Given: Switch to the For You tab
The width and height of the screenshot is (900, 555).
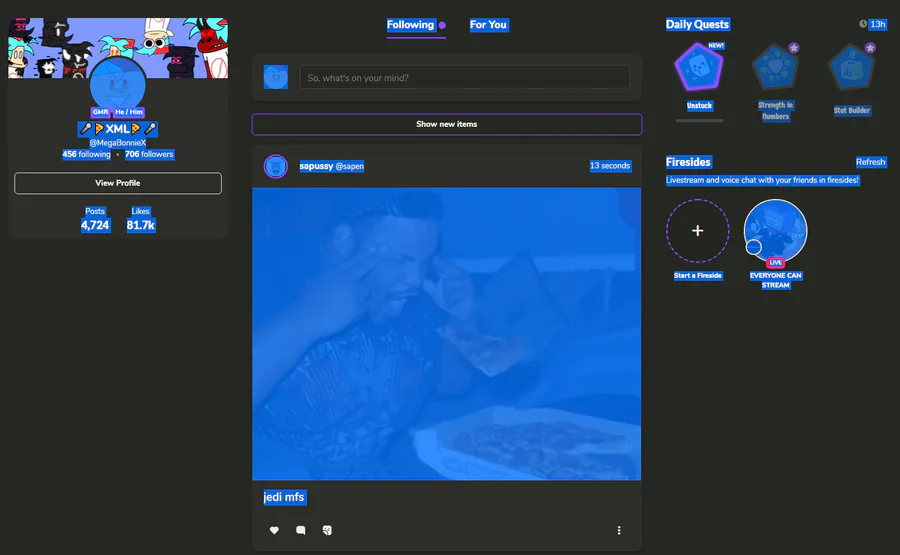Looking at the screenshot, I should (x=488, y=25).
